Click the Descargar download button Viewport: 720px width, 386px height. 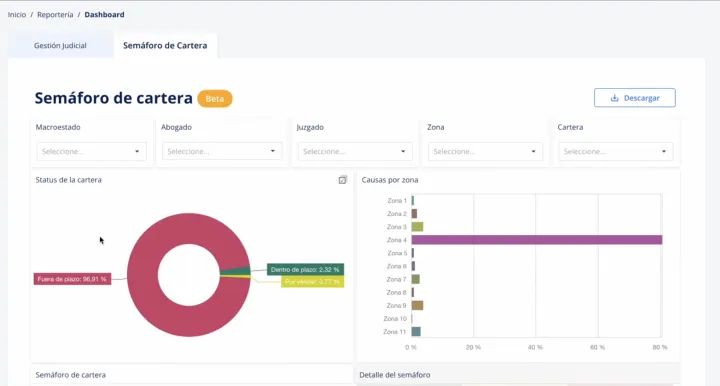pyautogui.click(x=635, y=98)
